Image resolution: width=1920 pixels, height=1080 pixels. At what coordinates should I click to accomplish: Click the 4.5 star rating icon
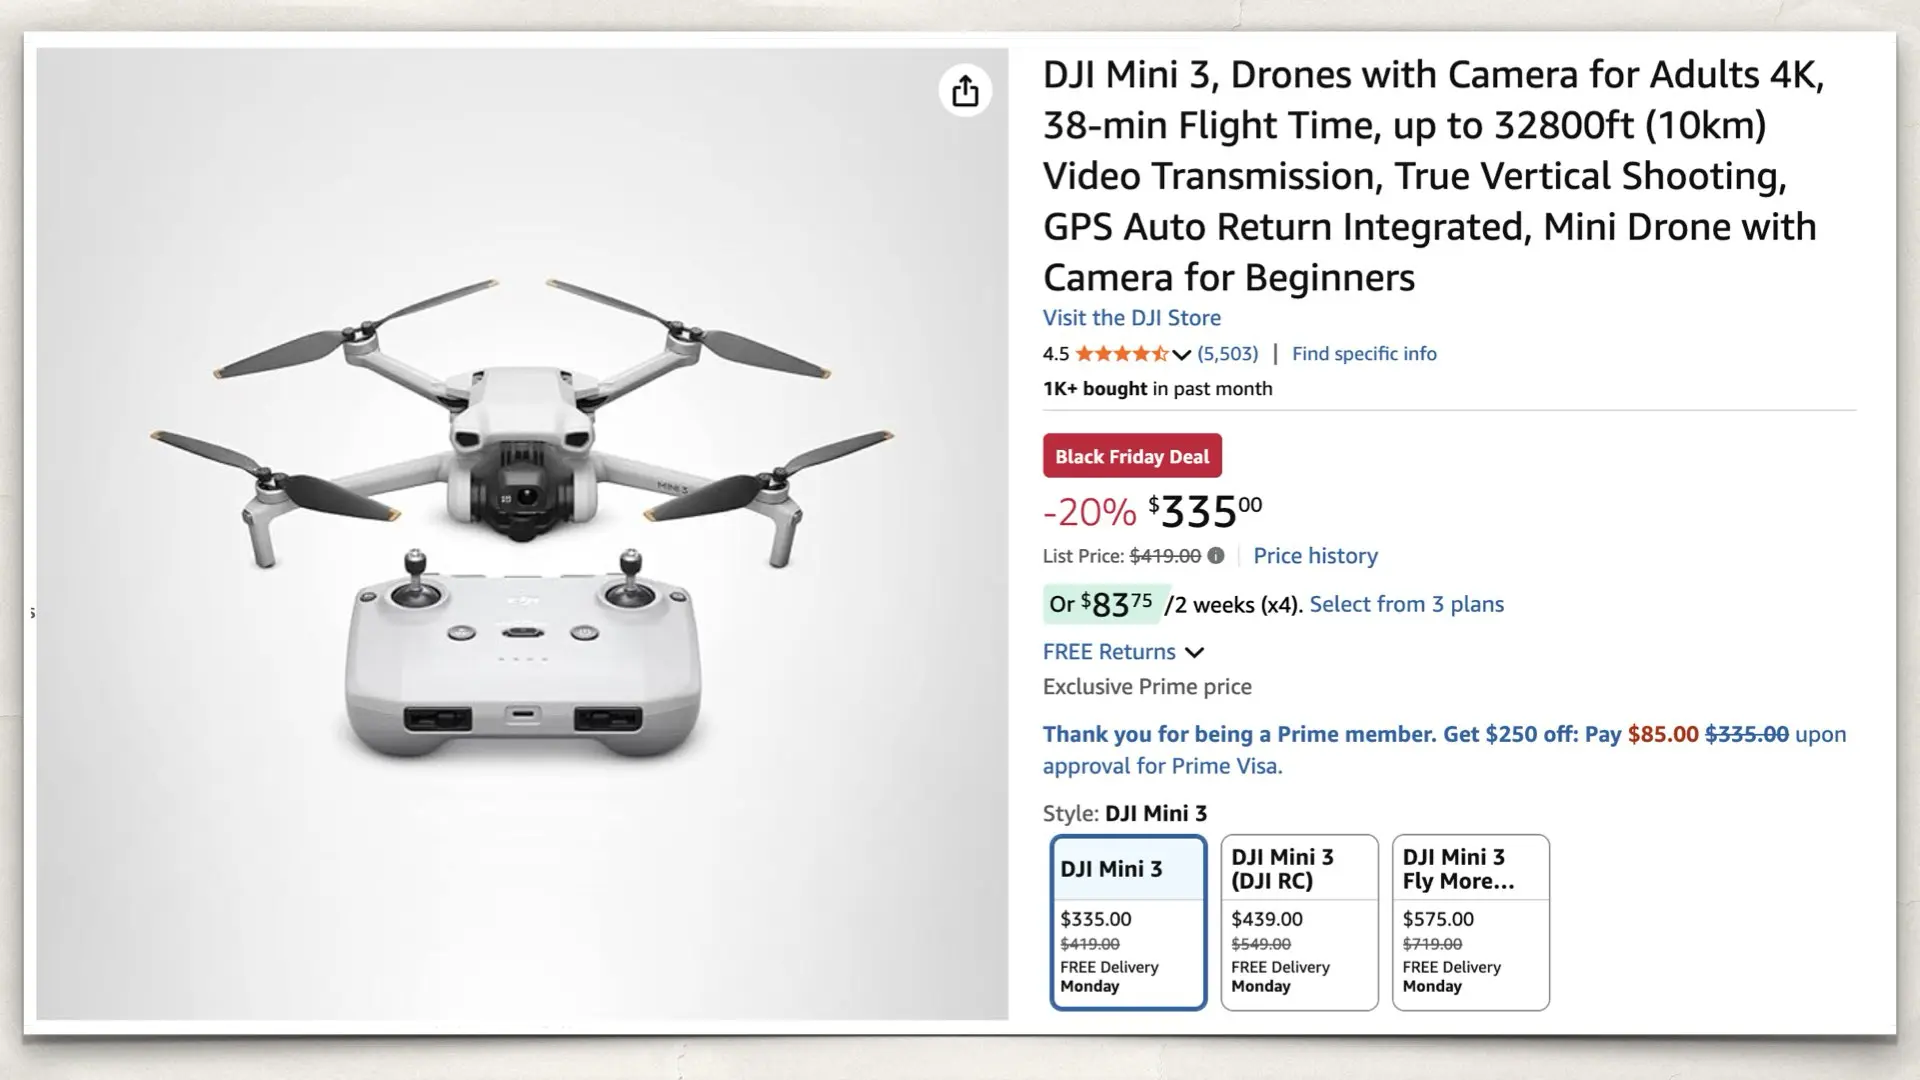(x=1120, y=353)
